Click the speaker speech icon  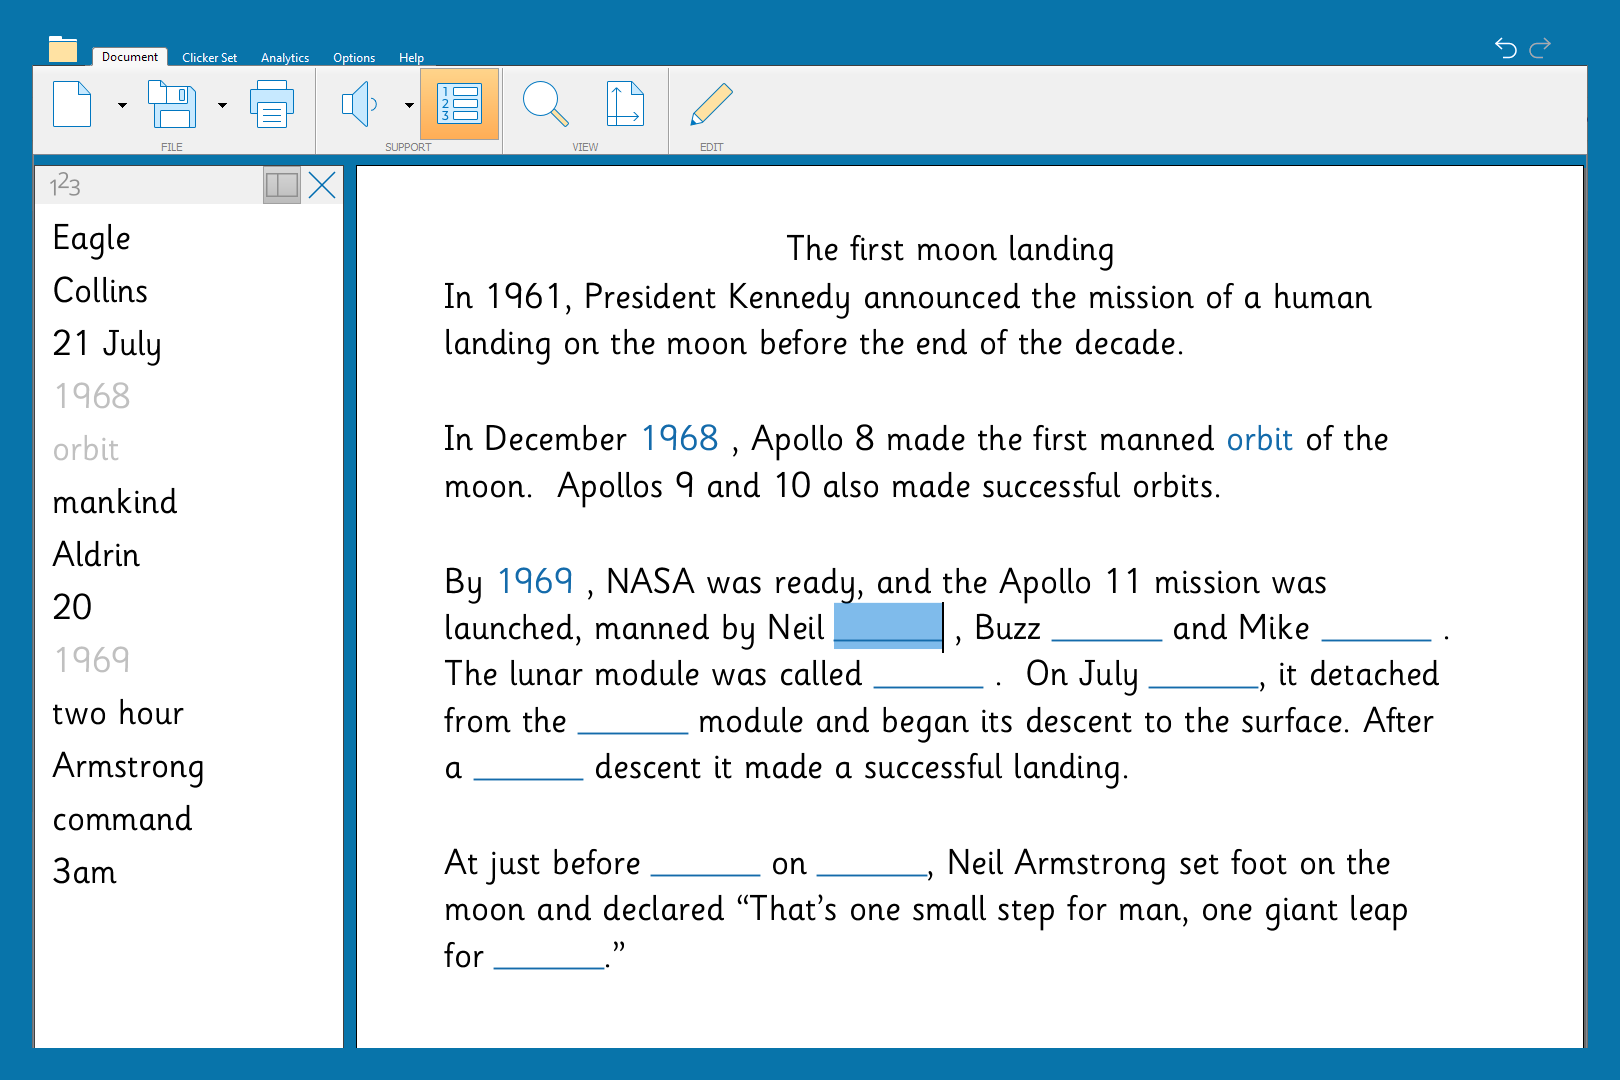click(x=359, y=104)
